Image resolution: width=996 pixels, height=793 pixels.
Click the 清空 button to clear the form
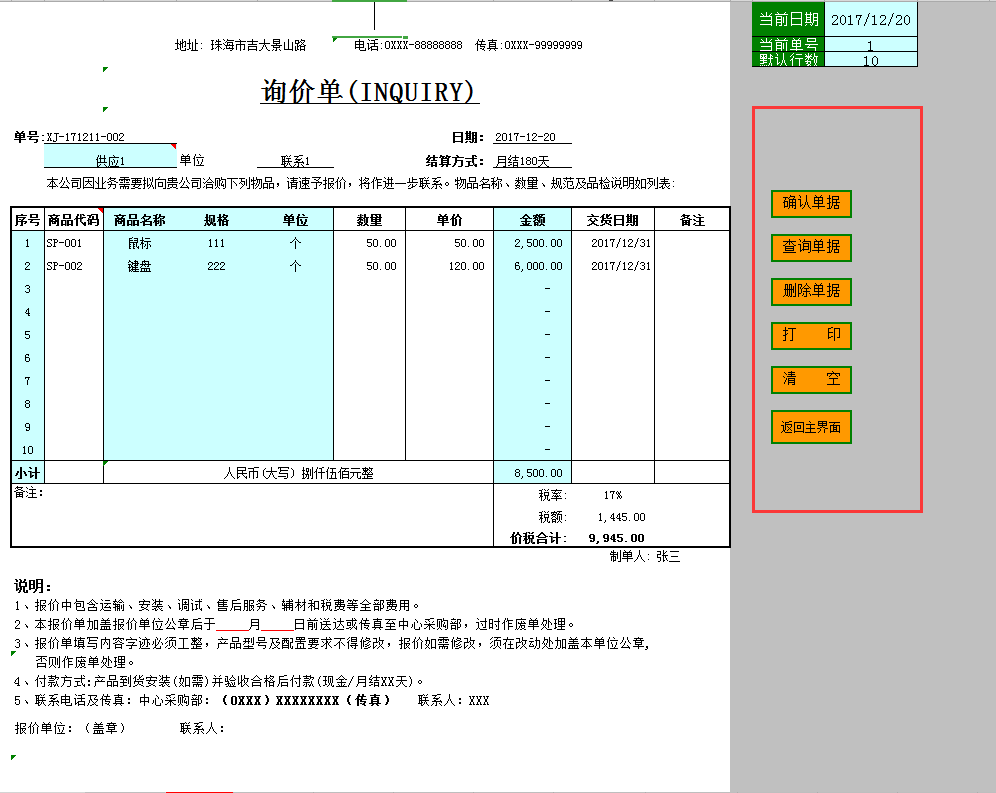811,380
